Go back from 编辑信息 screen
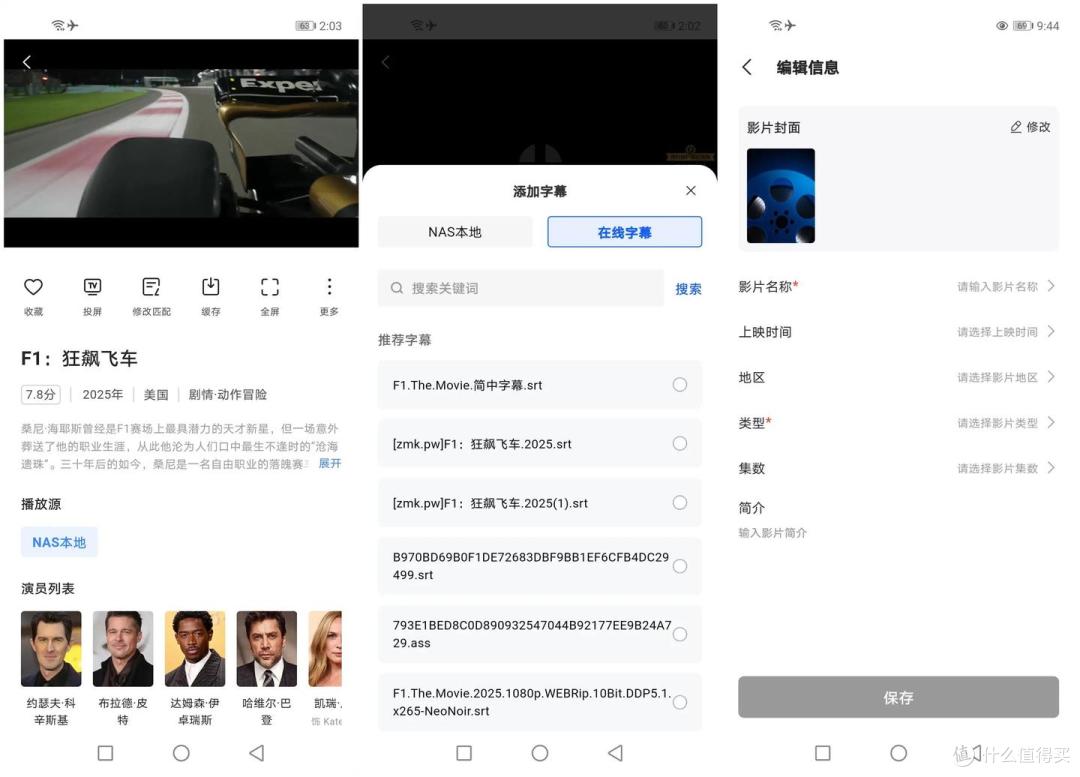The width and height of the screenshot is (1080, 777). coord(747,67)
